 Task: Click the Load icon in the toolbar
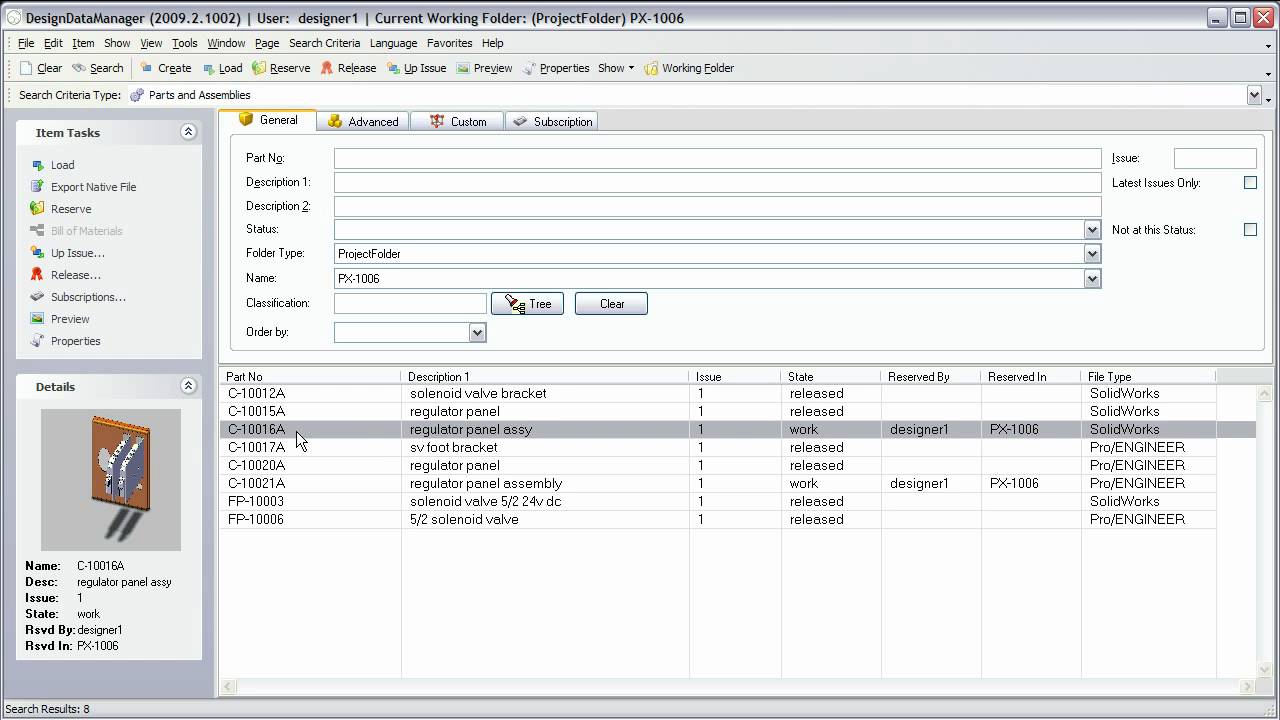[209, 68]
